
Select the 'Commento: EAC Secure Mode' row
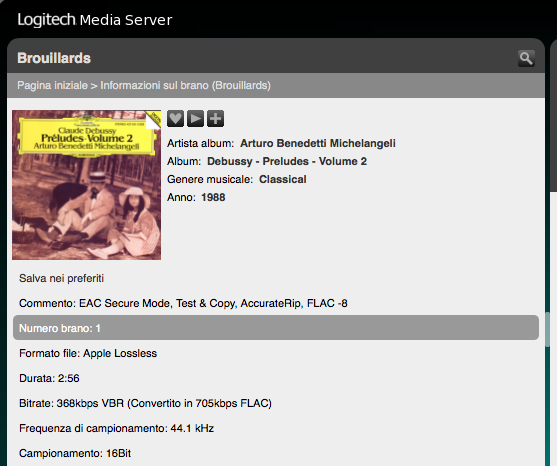pyautogui.click(x=276, y=303)
